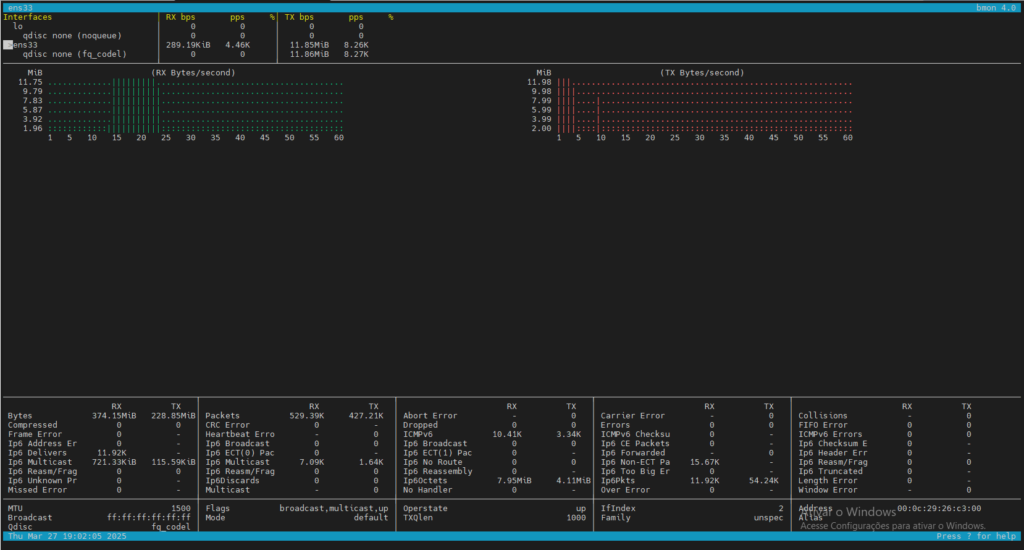
Task: Click the TX pps value 8.26K
Action: [357, 45]
